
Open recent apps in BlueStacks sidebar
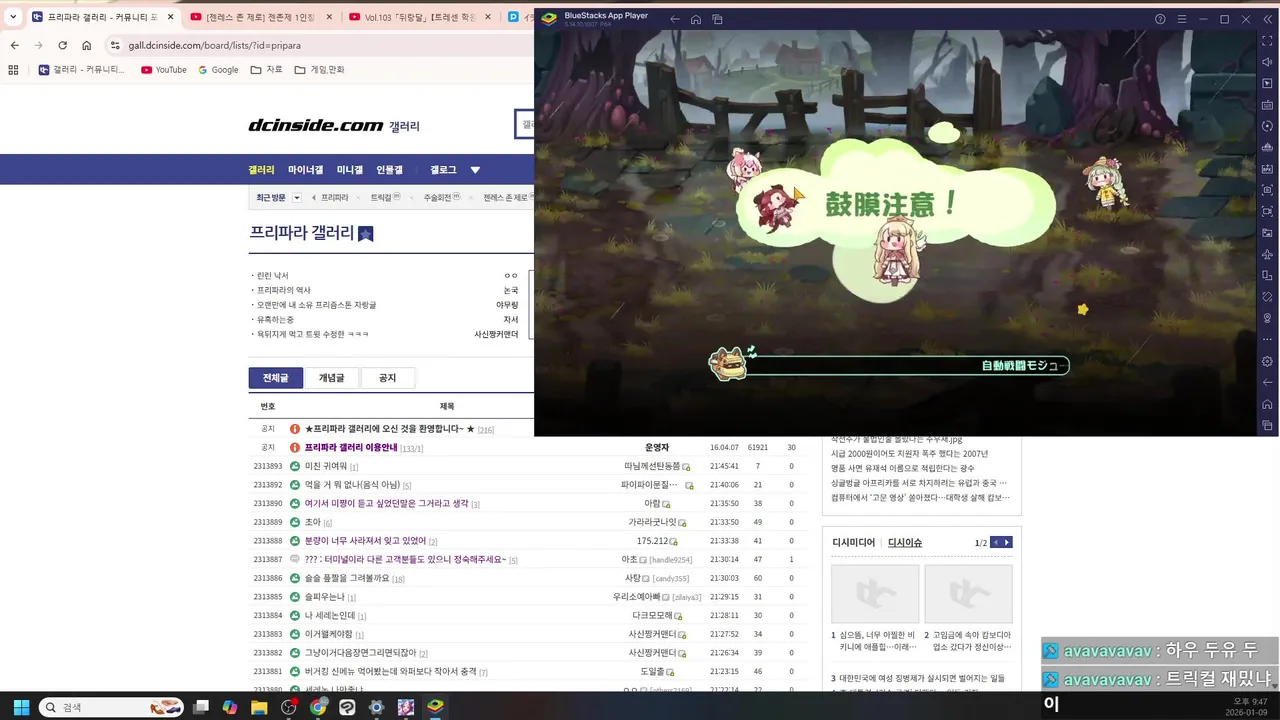click(x=1267, y=425)
